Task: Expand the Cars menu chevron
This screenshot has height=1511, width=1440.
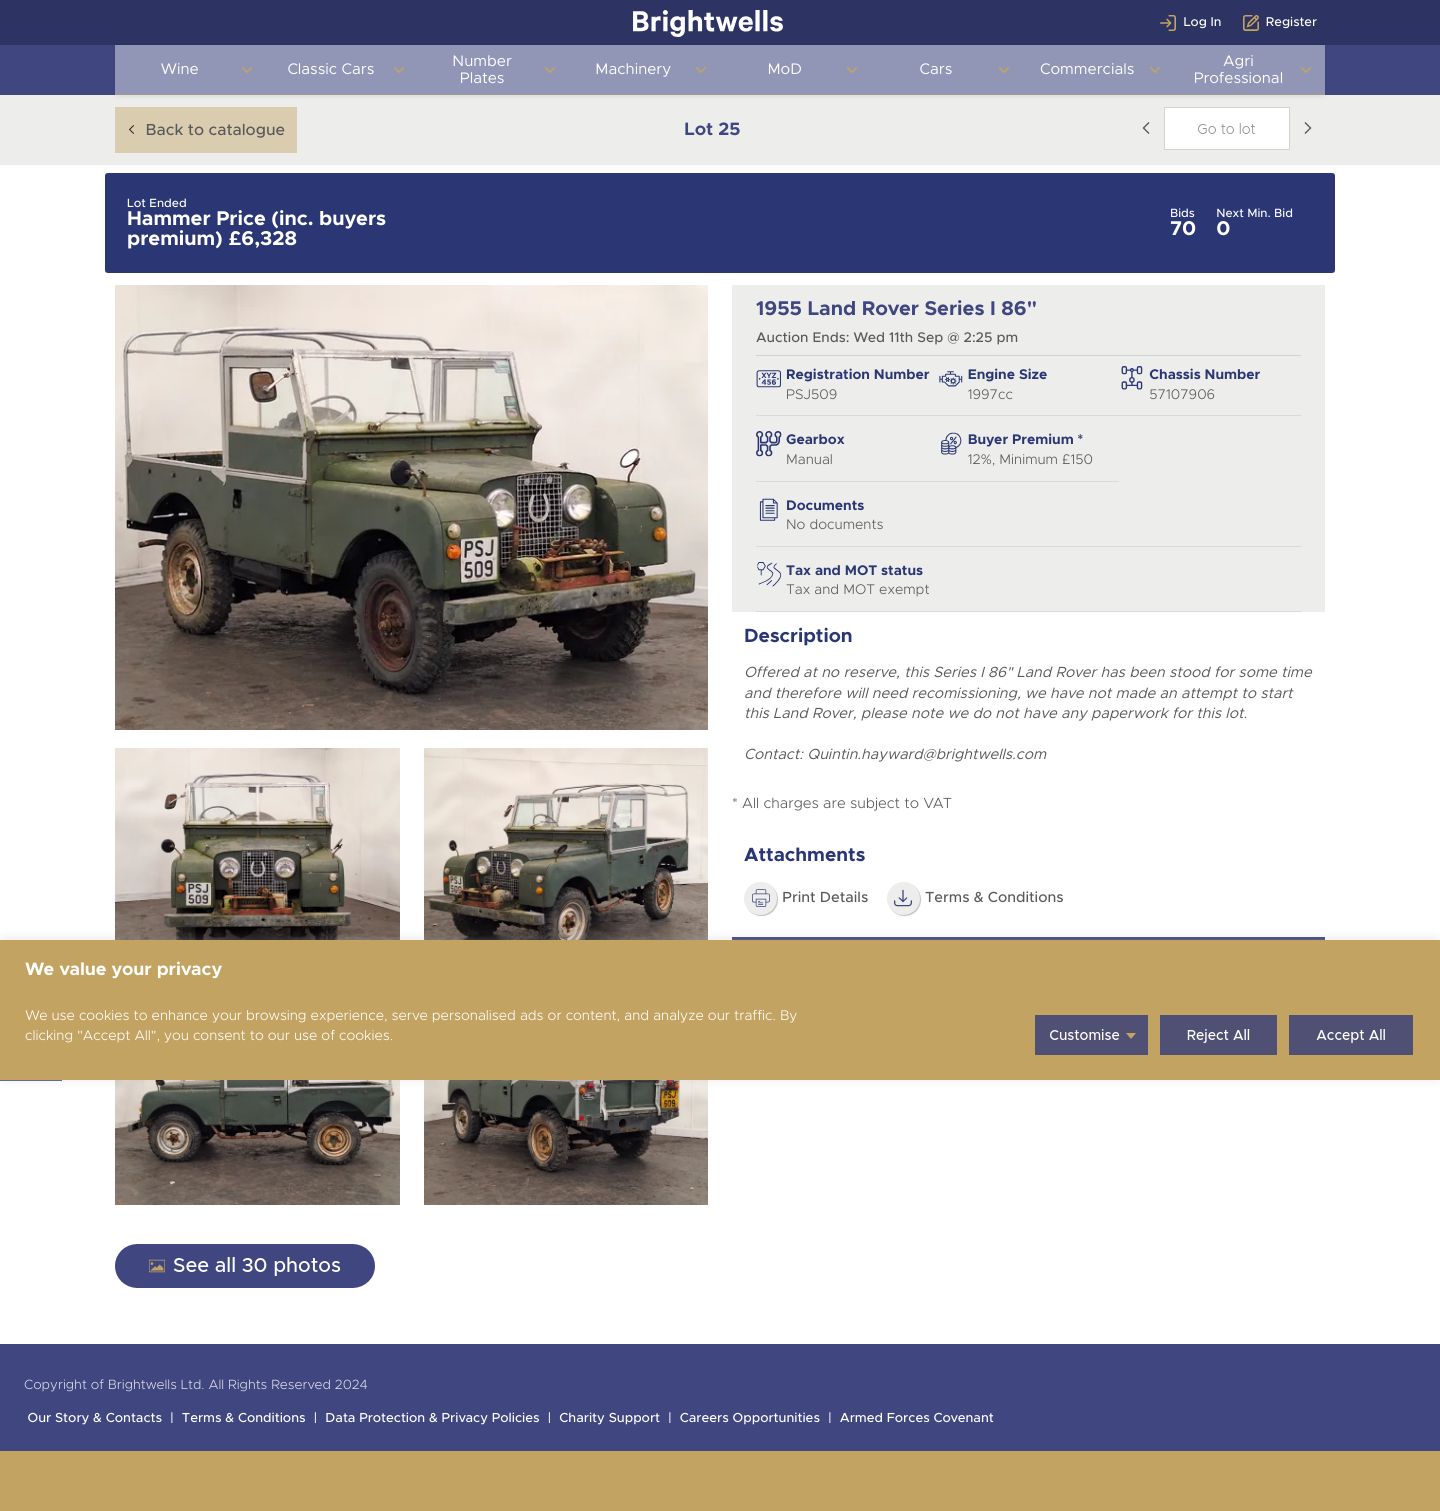Action: click(1004, 70)
